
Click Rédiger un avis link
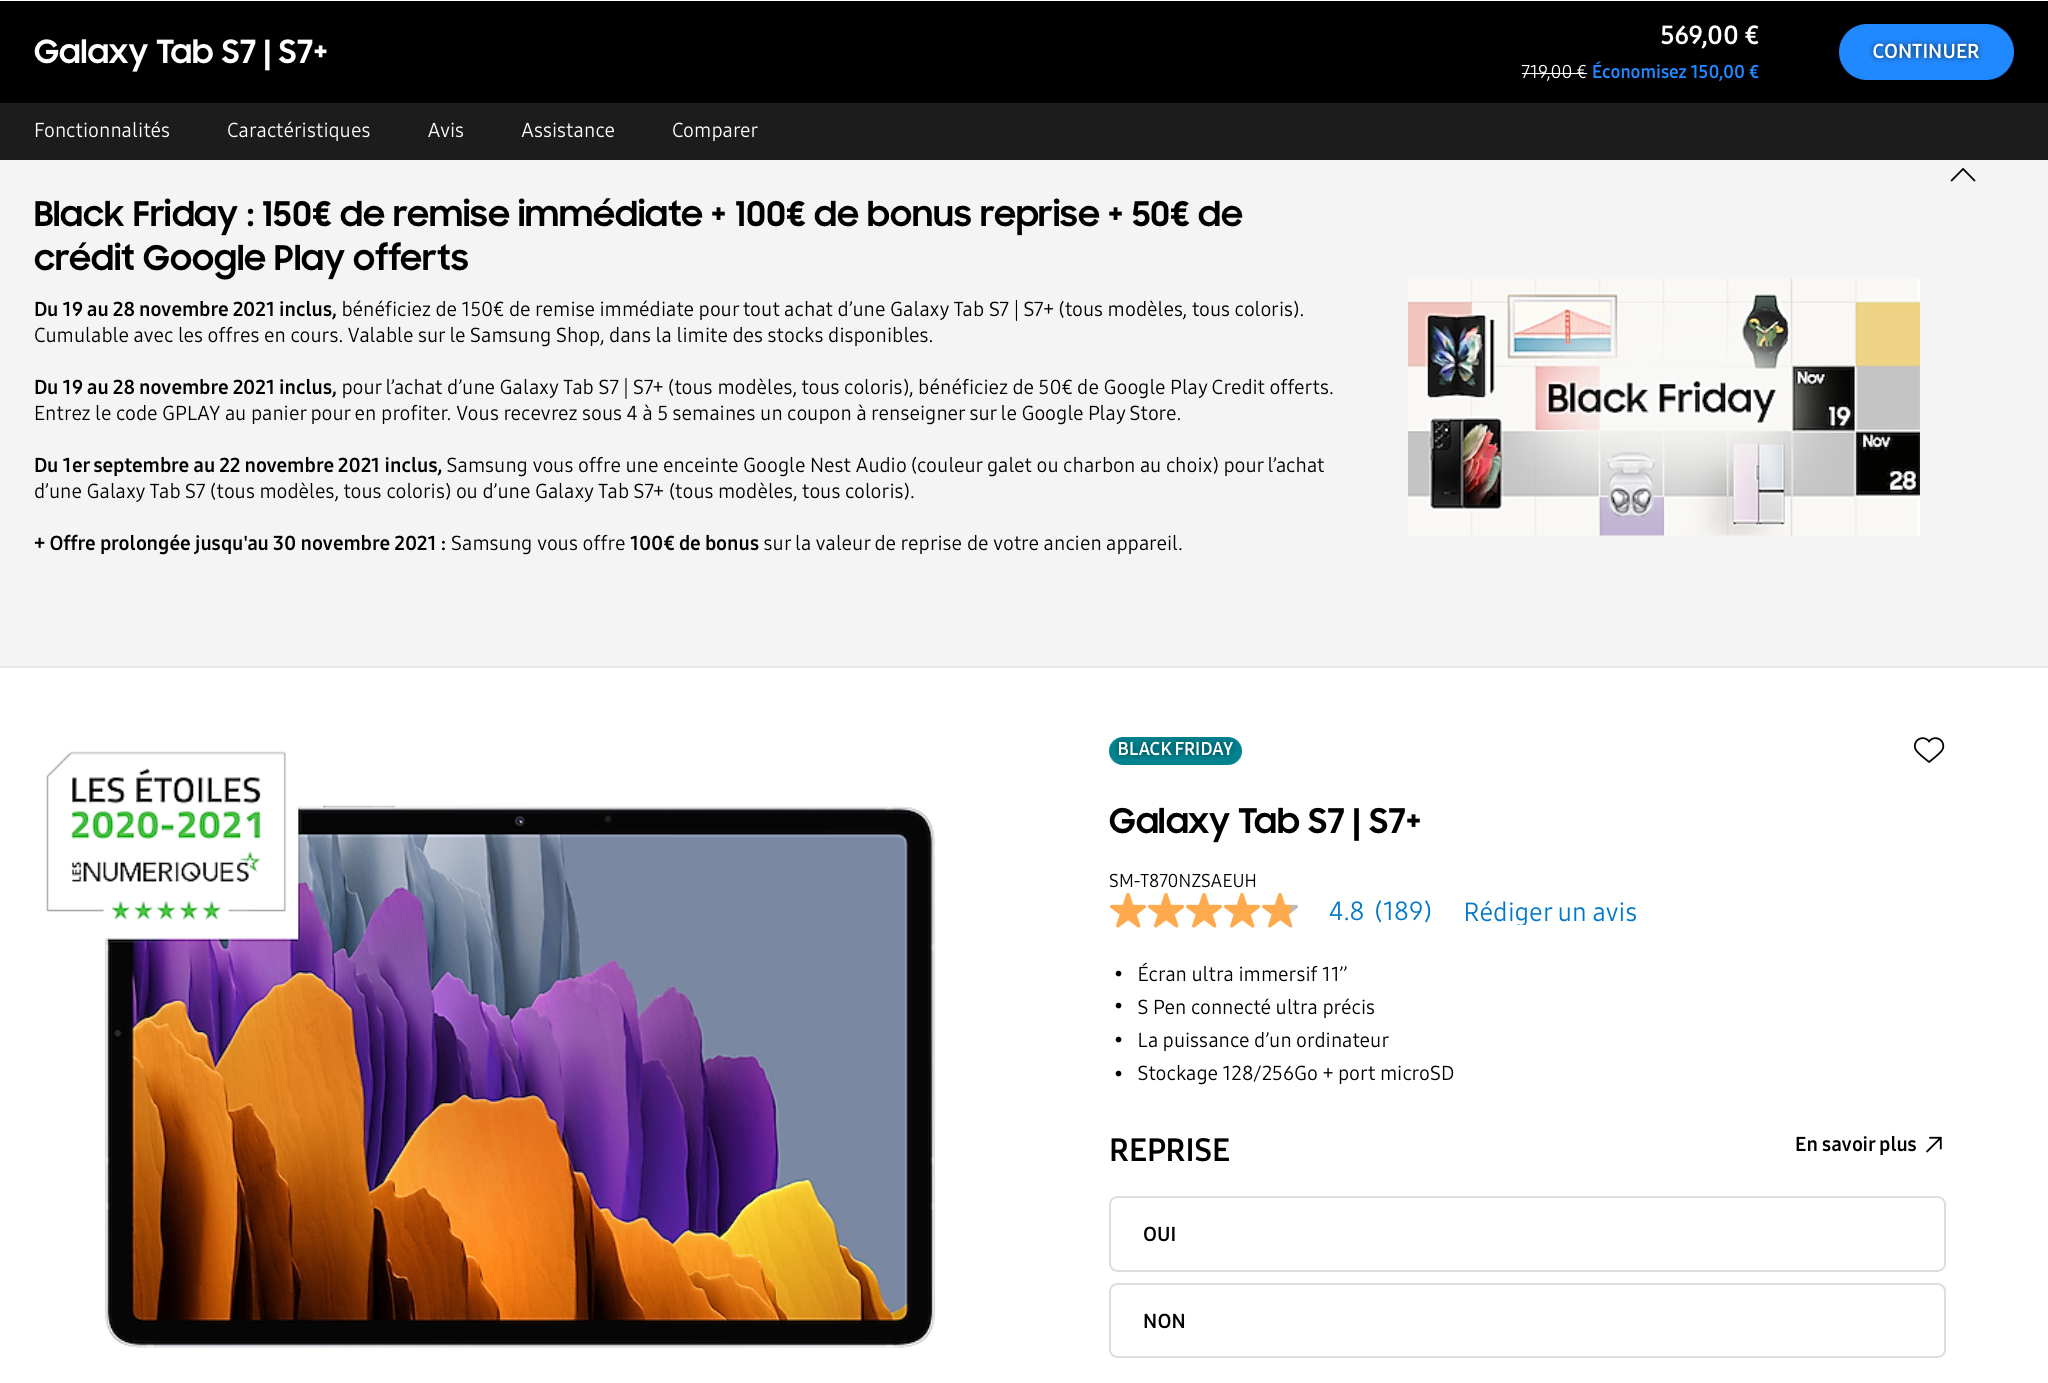[x=1549, y=912]
